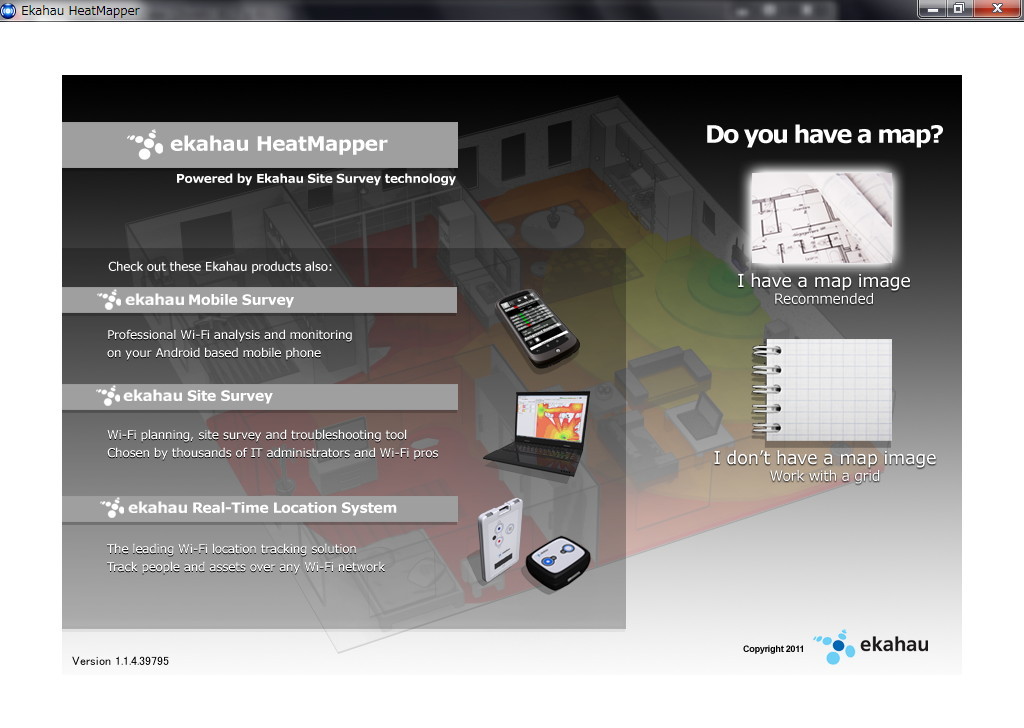Click the blue Ekahau dots logo near copyright
The height and width of the screenshot is (728, 1024).
click(x=834, y=646)
